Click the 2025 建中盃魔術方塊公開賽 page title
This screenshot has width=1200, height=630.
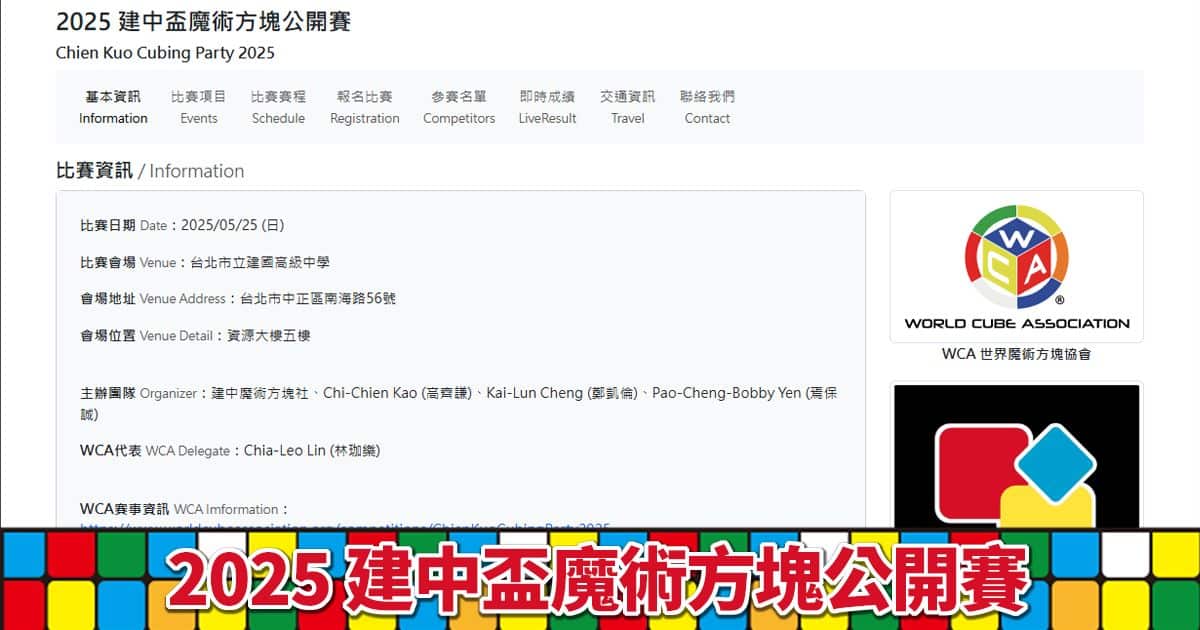(204, 21)
